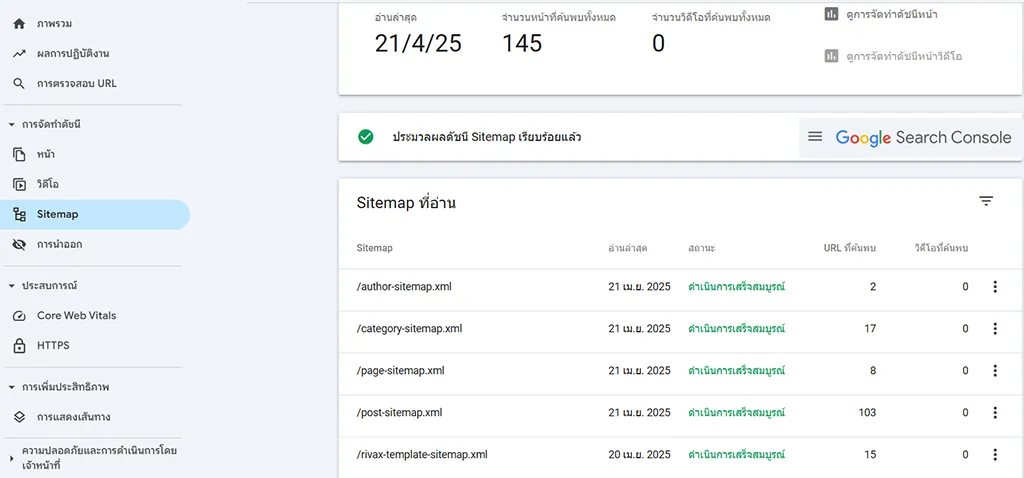
Task: Go to Core Web Vitals report
Action: [76, 316]
